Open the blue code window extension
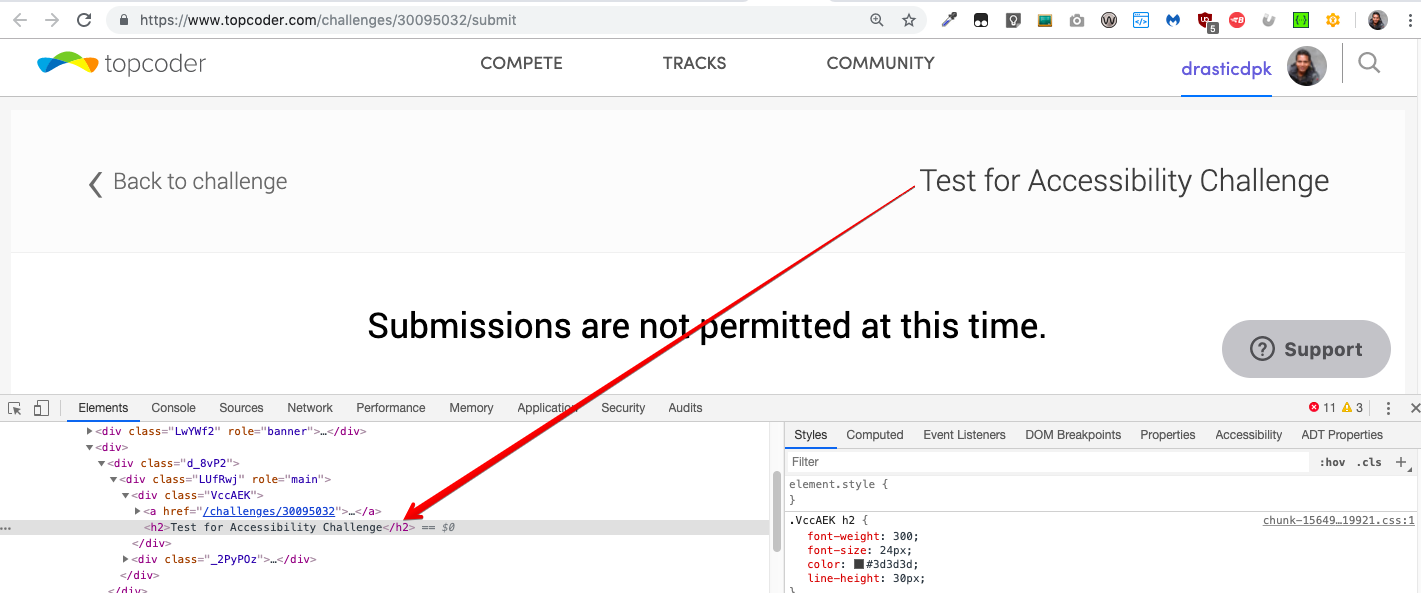1421x593 pixels. click(1141, 20)
